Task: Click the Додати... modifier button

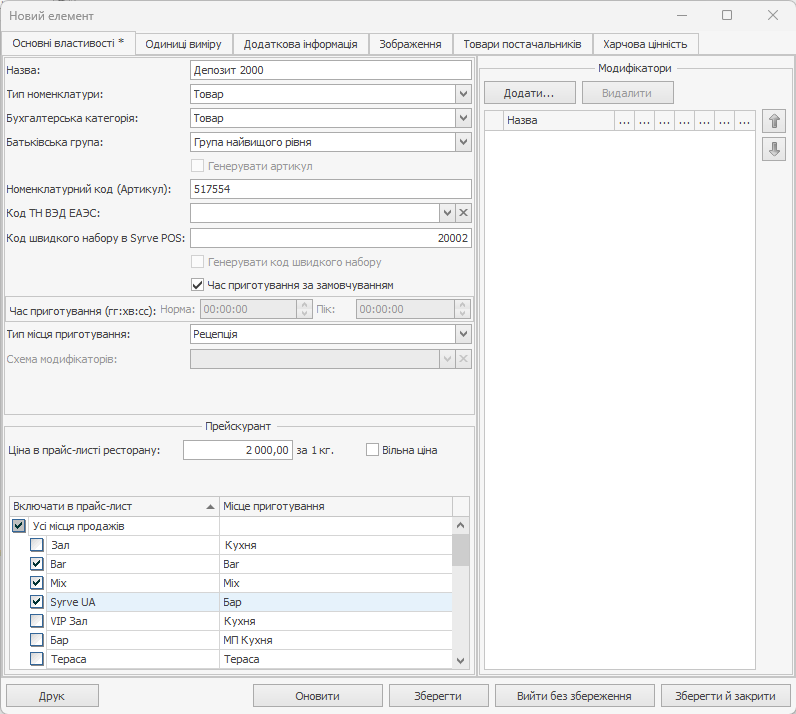Action: (529, 93)
